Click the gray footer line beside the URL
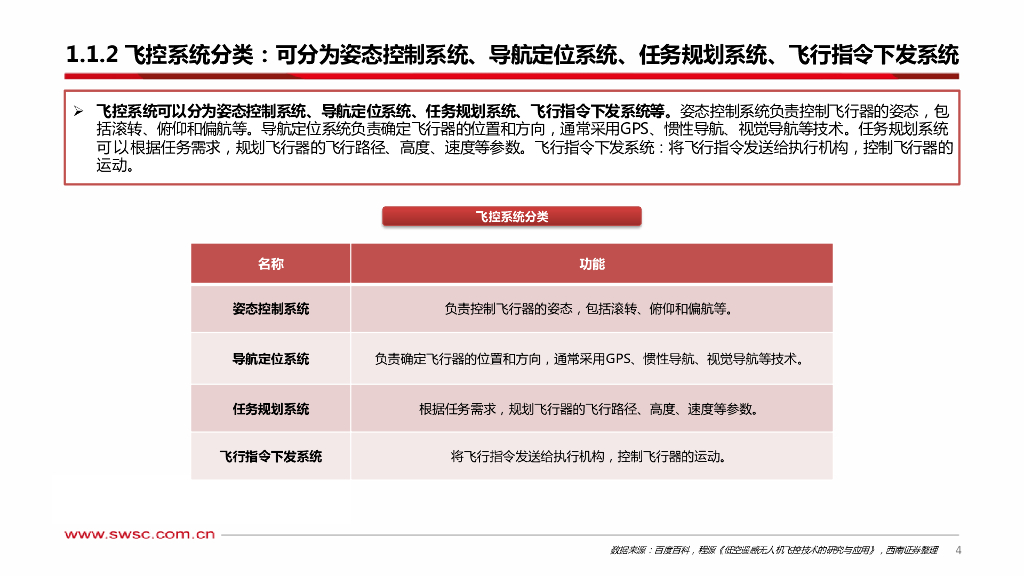 pos(590,535)
